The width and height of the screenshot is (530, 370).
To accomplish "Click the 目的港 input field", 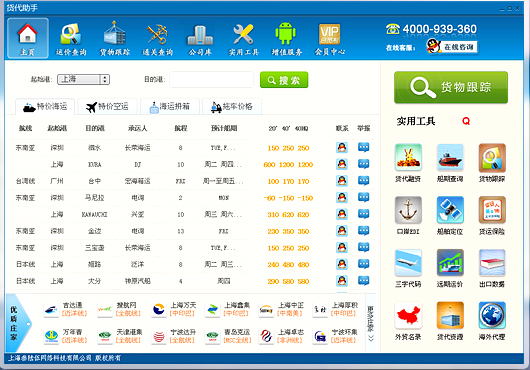I will point(212,80).
